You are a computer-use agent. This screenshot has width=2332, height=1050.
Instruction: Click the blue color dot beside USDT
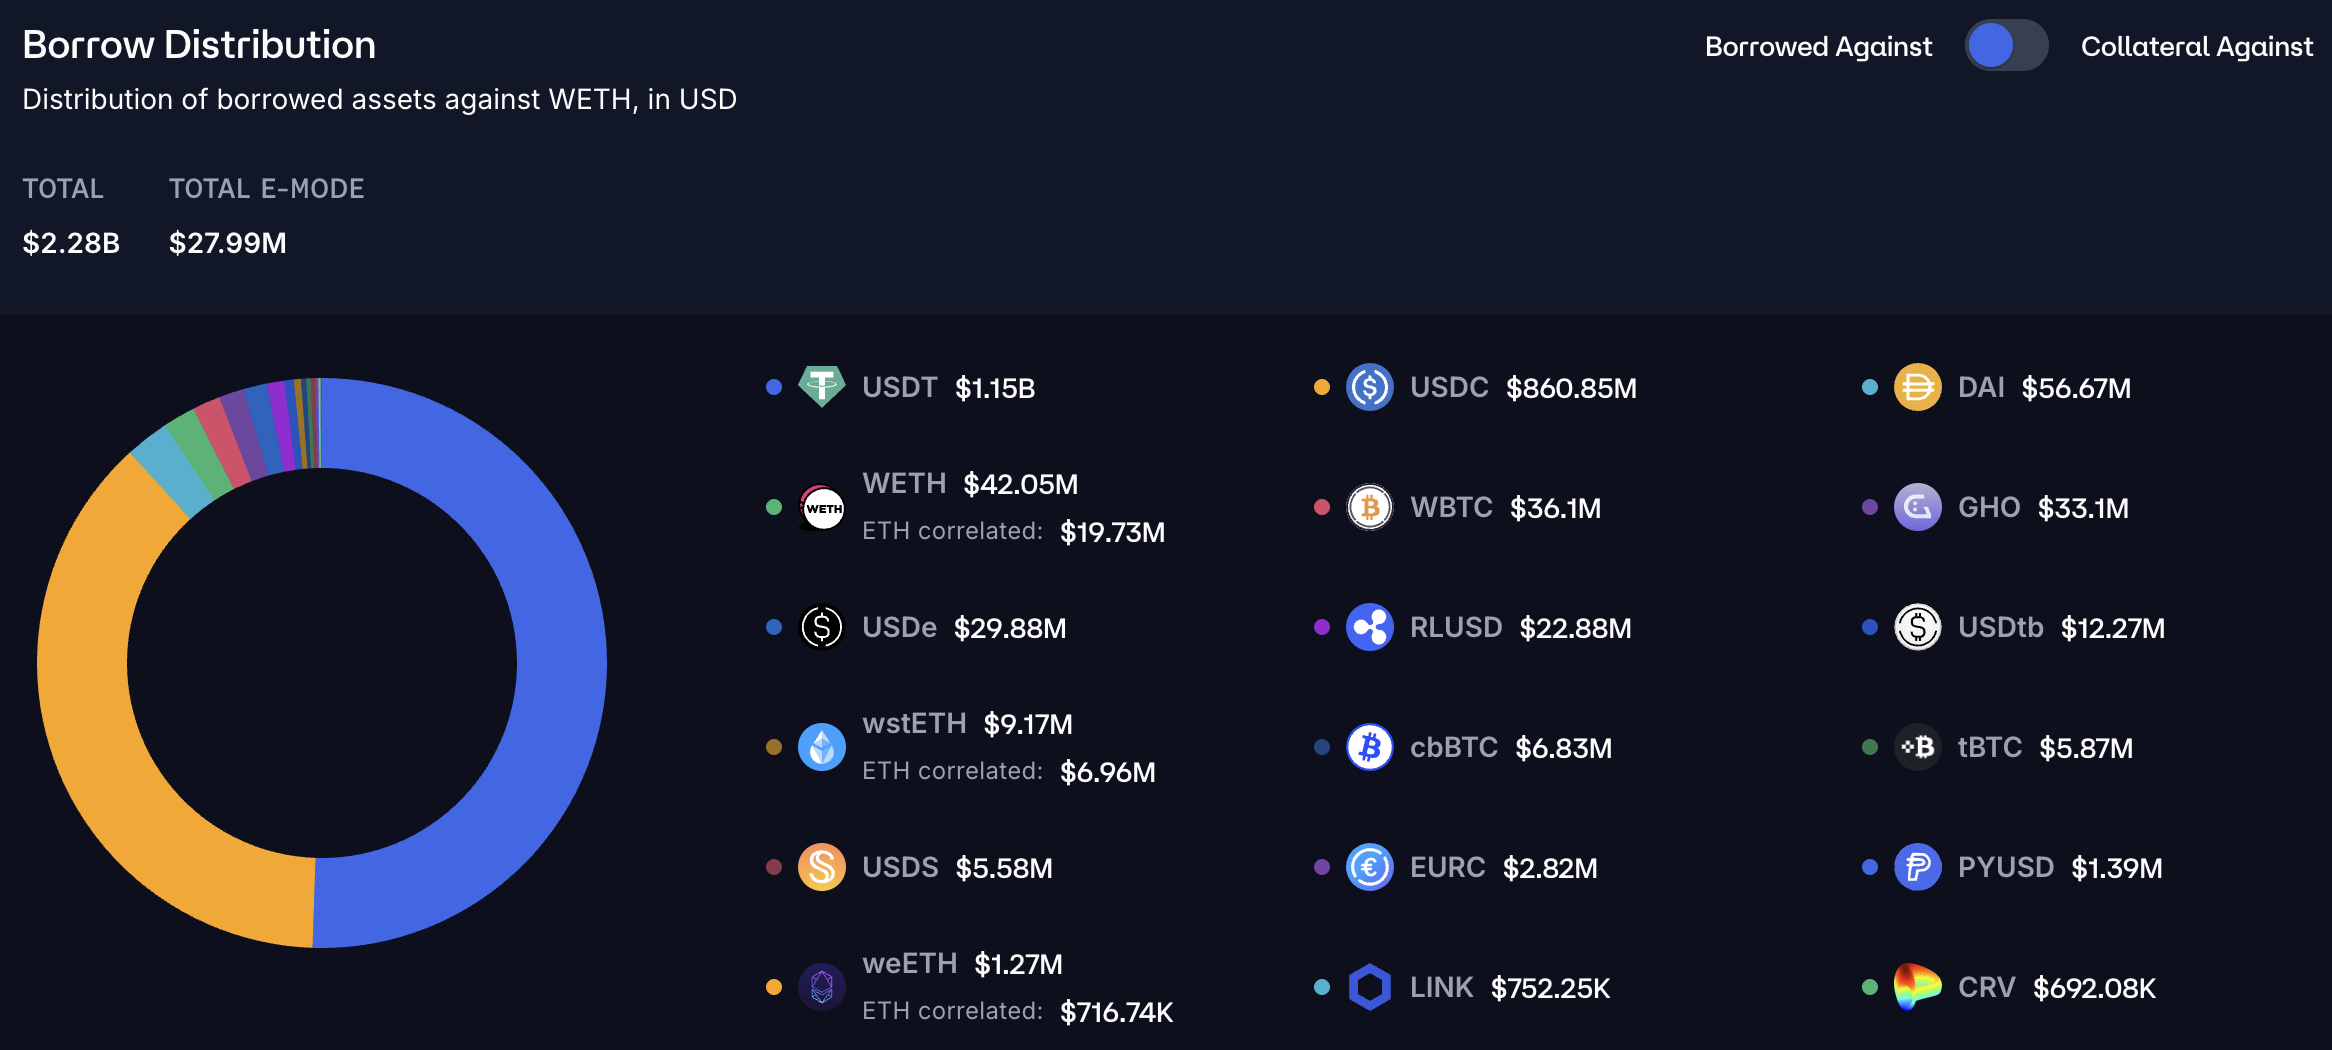coord(774,387)
